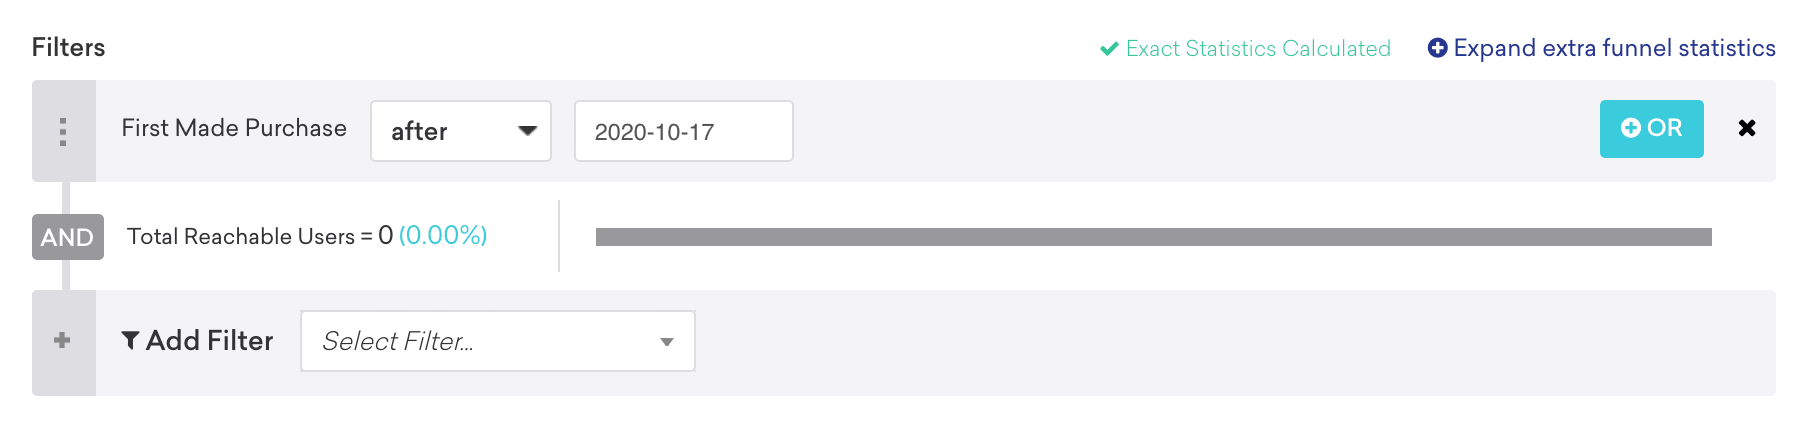Click the funnel icon next to Add Filter

tap(130, 341)
